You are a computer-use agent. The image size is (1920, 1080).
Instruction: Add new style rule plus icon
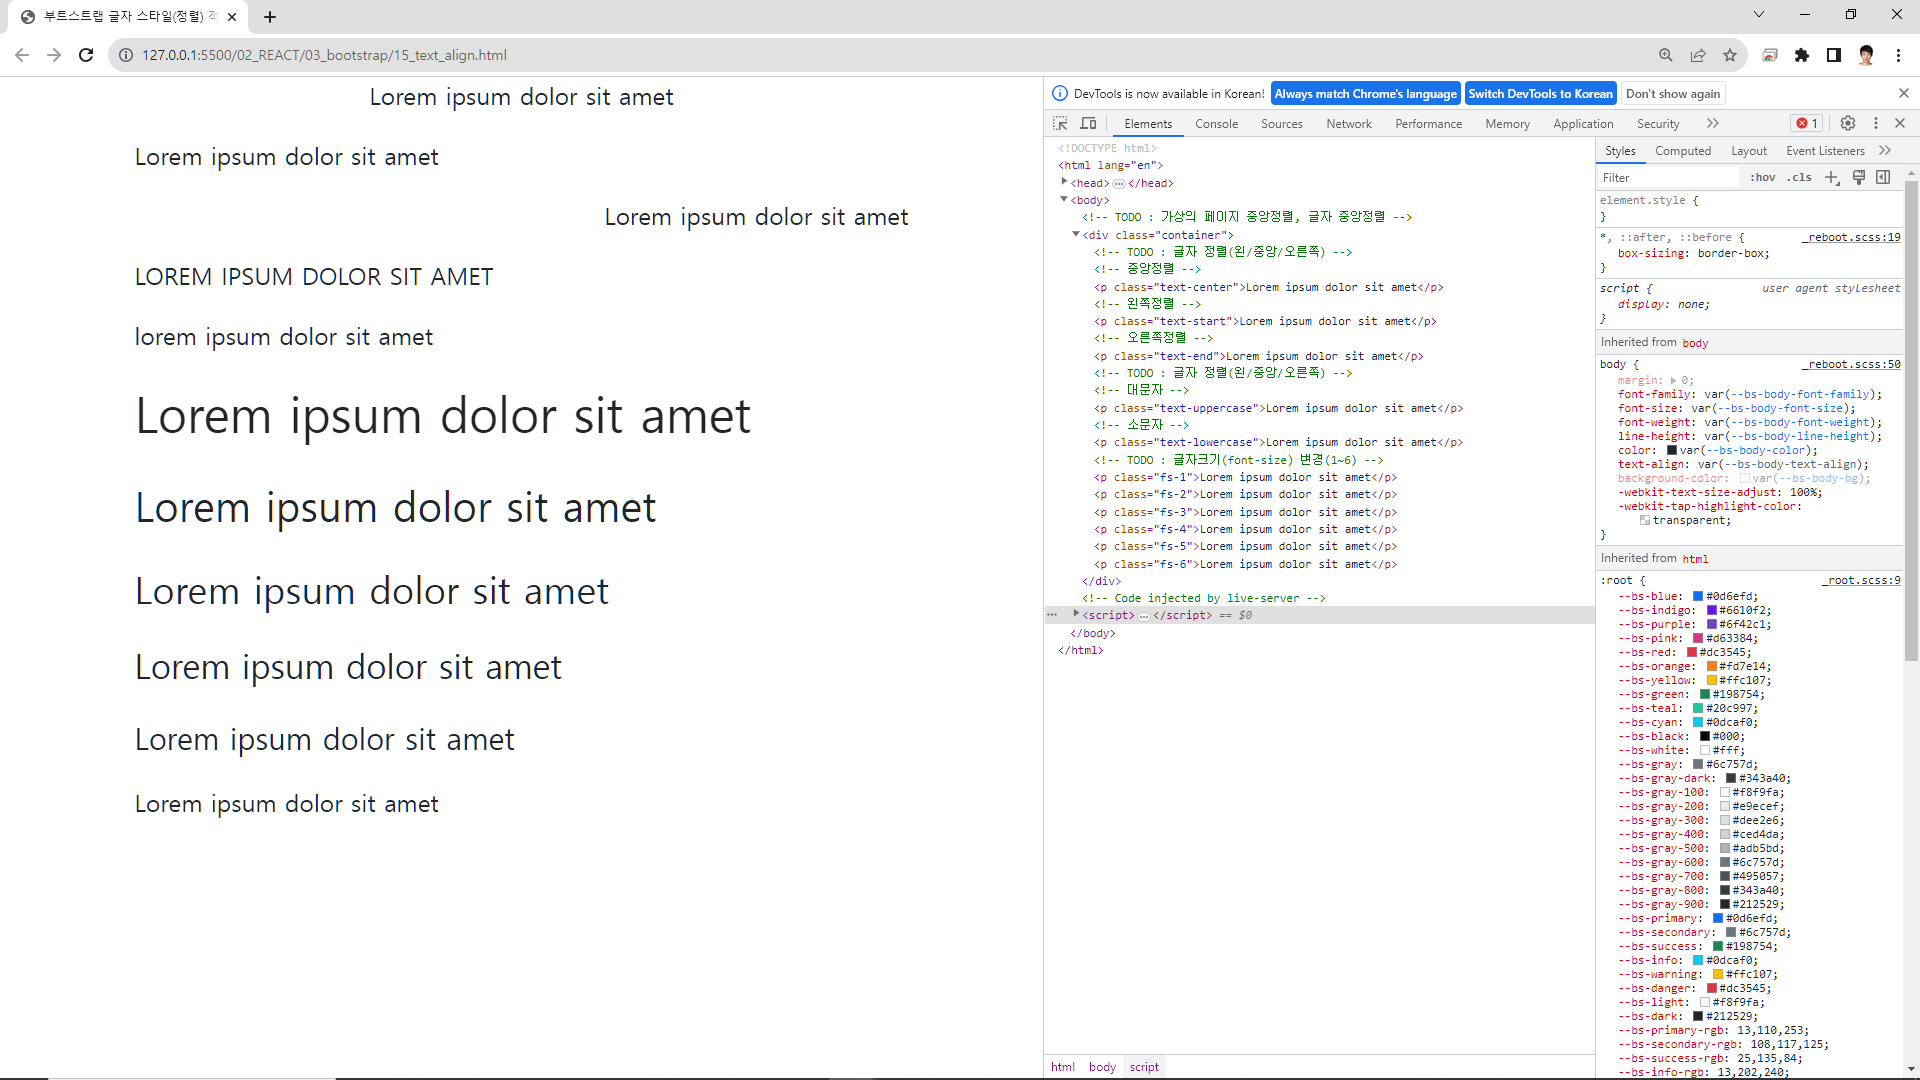tap(1832, 177)
